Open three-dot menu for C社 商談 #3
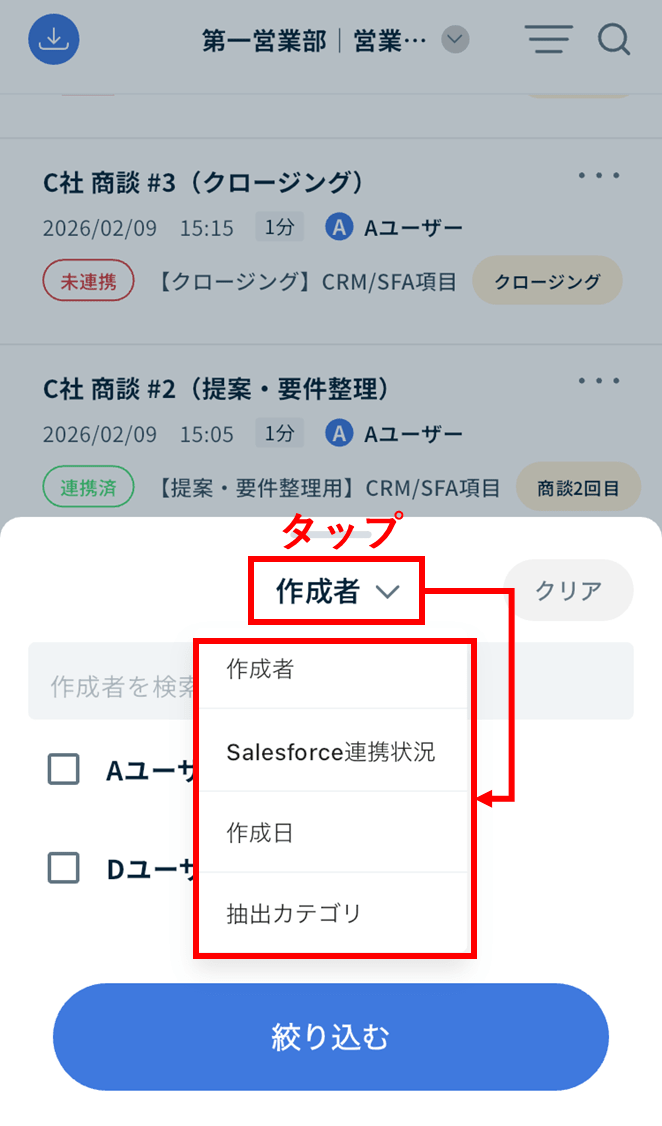662x1126 pixels. (599, 176)
